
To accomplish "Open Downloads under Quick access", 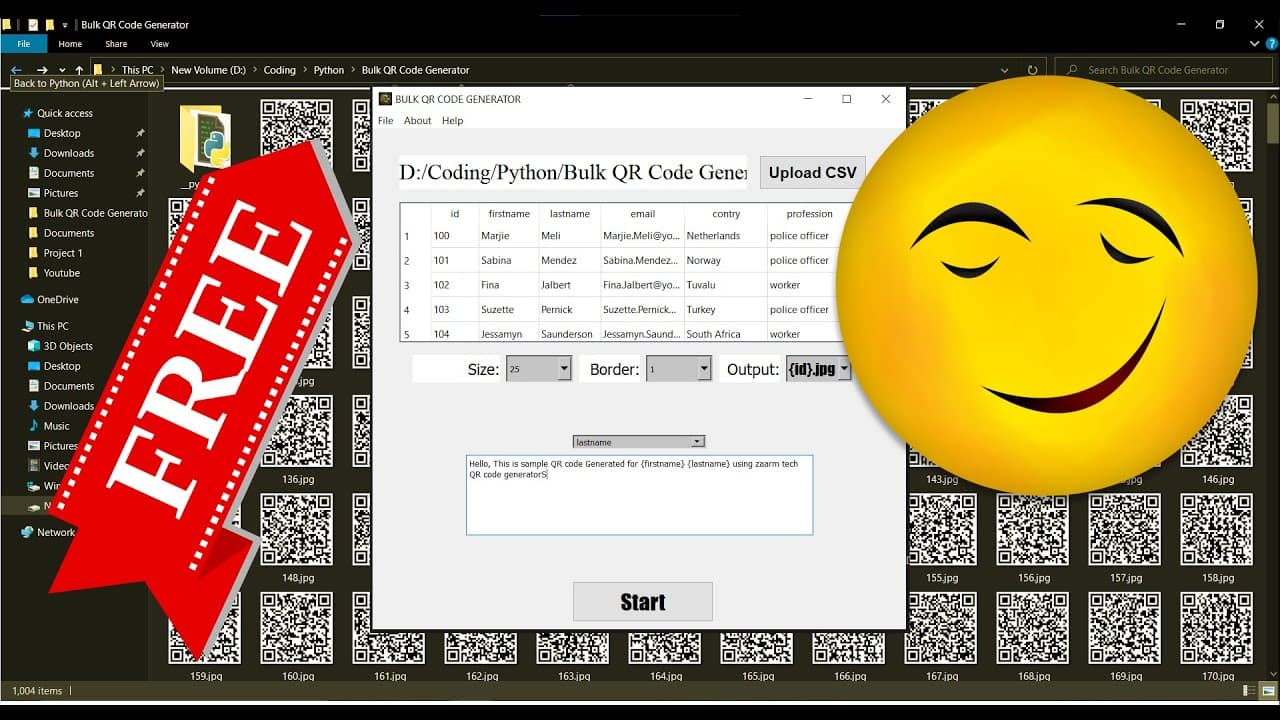I will tap(60, 153).
